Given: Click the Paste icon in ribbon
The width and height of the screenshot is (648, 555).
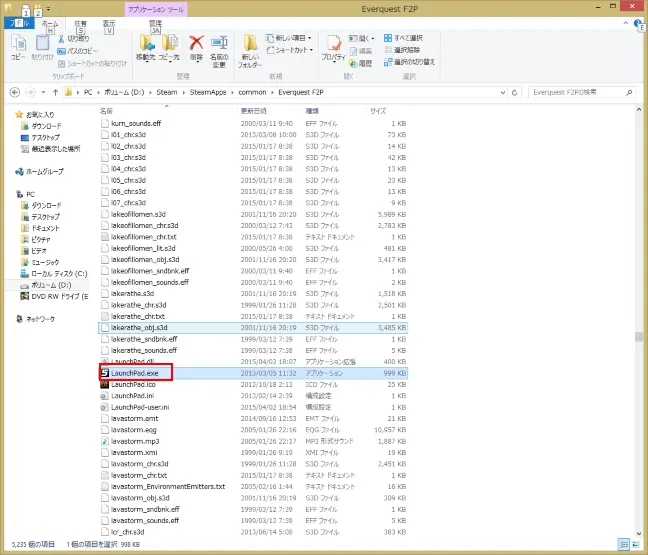Looking at the screenshot, I should pyautogui.click(x=42, y=43).
